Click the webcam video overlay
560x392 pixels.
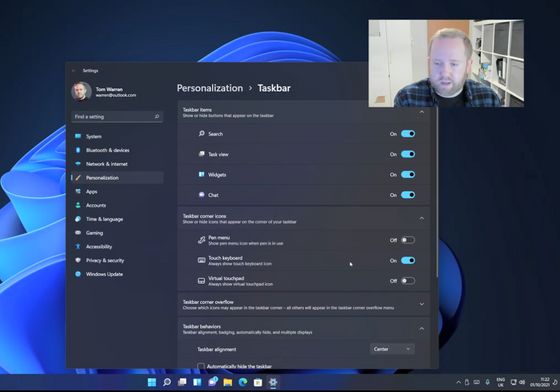click(x=446, y=63)
